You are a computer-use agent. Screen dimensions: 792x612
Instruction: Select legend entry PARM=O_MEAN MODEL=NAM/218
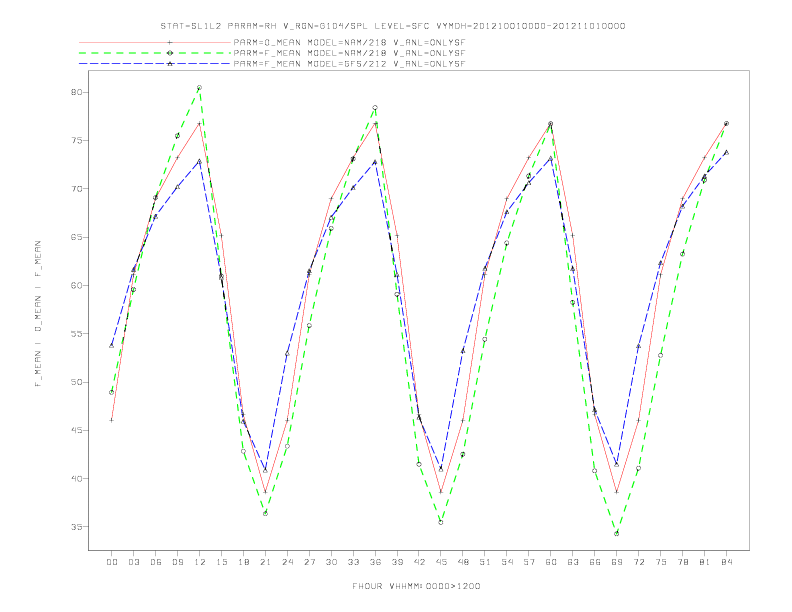[349, 42]
